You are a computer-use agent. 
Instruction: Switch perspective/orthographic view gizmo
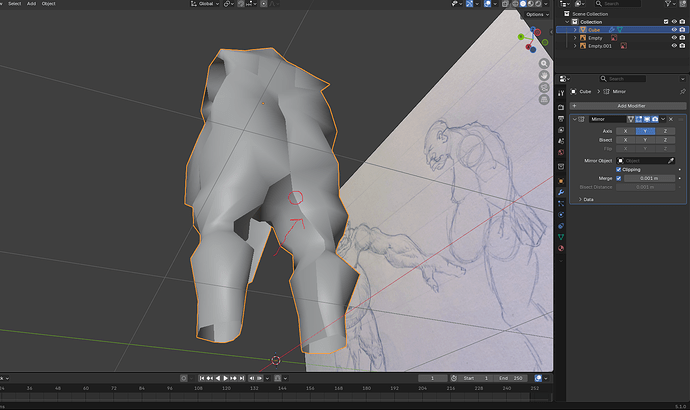(544, 99)
